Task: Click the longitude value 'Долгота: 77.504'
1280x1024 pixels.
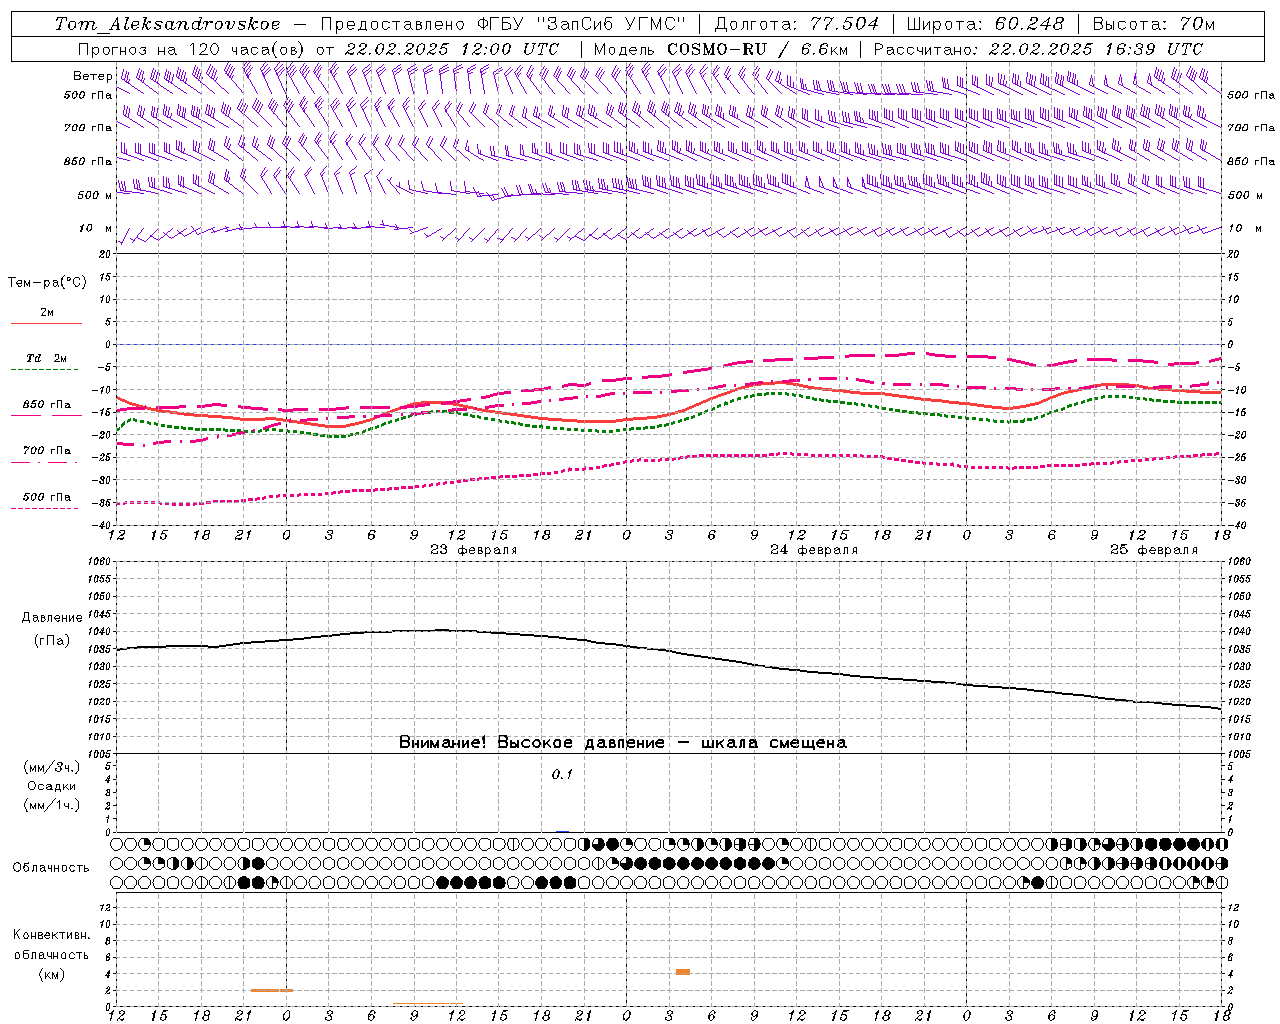Action: point(797,24)
